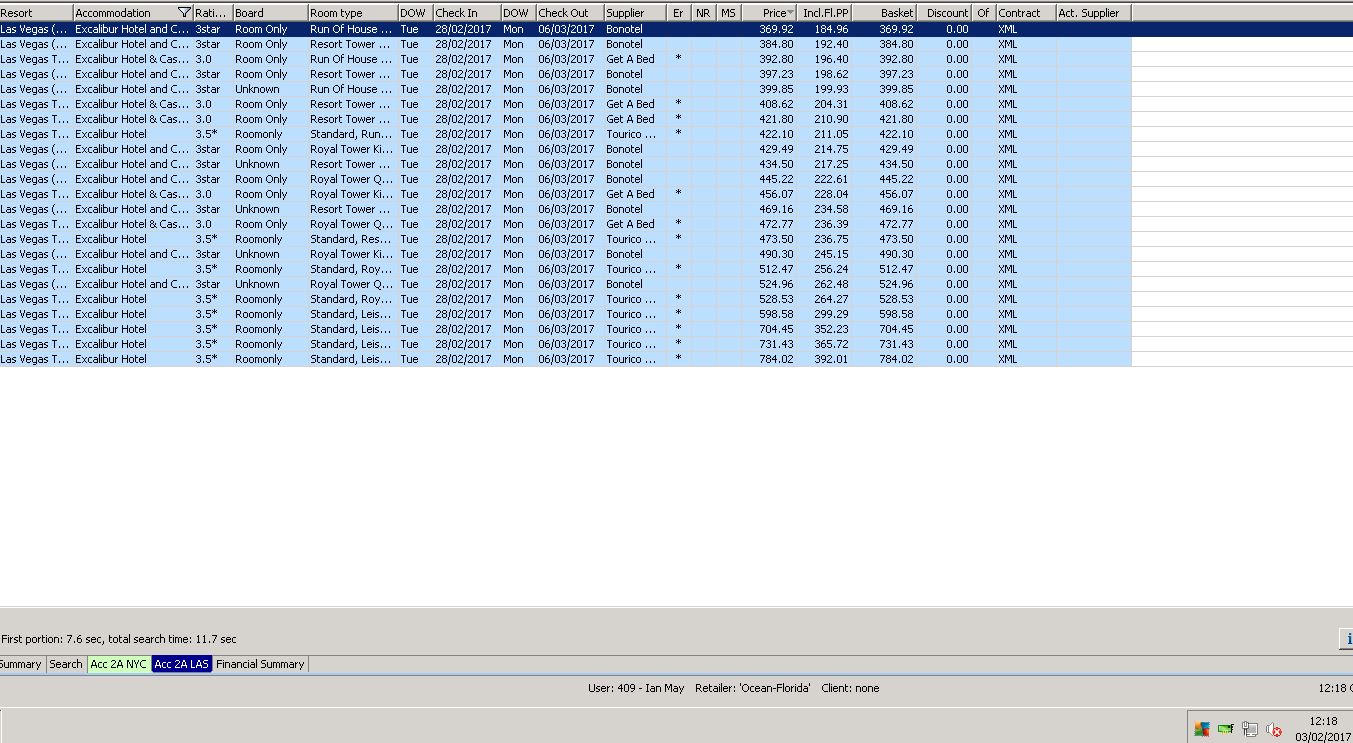1353x743 pixels.
Task: Open the green hardware card tray icon
Action: pos(1225,729)
